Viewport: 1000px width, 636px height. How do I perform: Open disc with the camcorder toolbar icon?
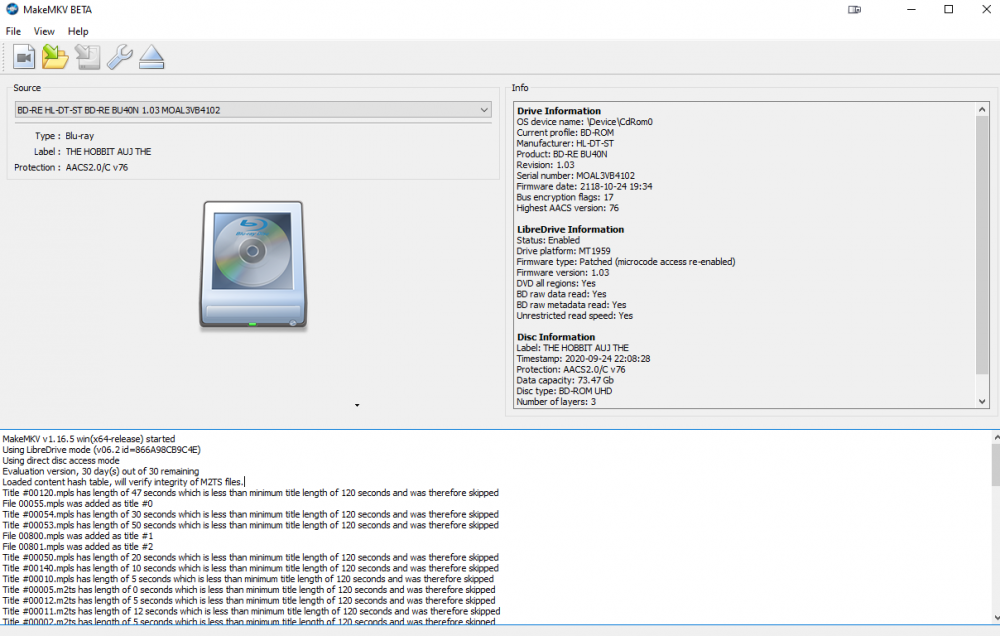coord(24,57)
